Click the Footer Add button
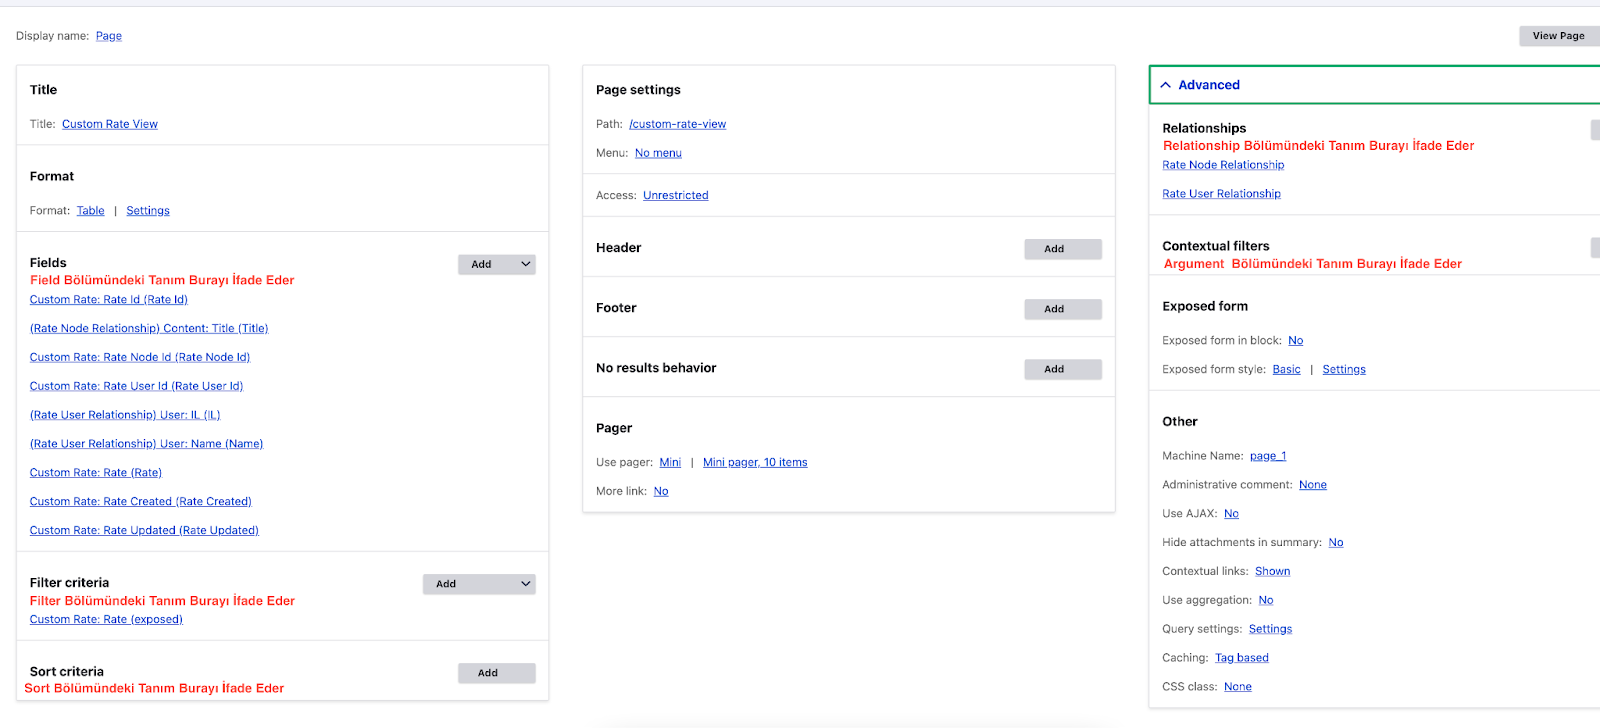This screenshot has width=1600, height=728. pos(1062,309)
